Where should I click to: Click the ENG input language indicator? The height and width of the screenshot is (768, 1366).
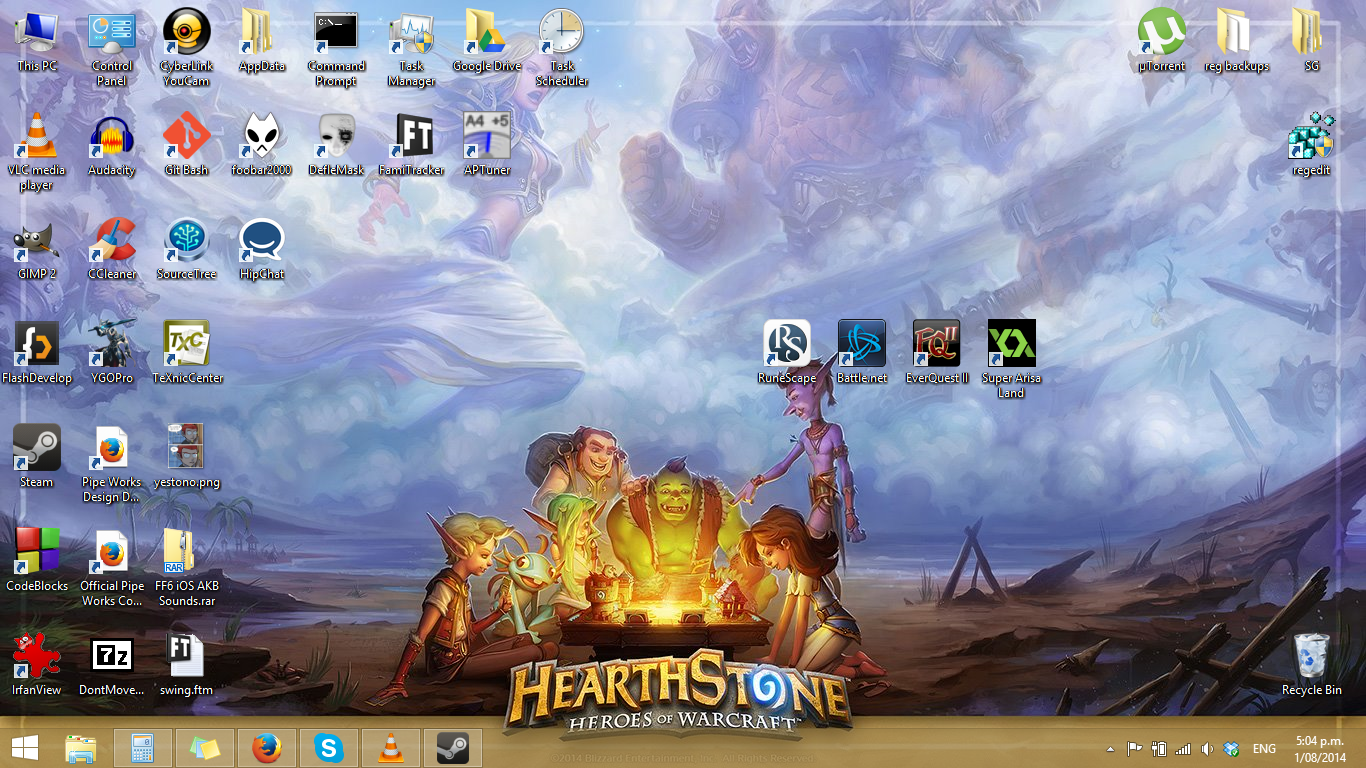[x=1264, y=749]
